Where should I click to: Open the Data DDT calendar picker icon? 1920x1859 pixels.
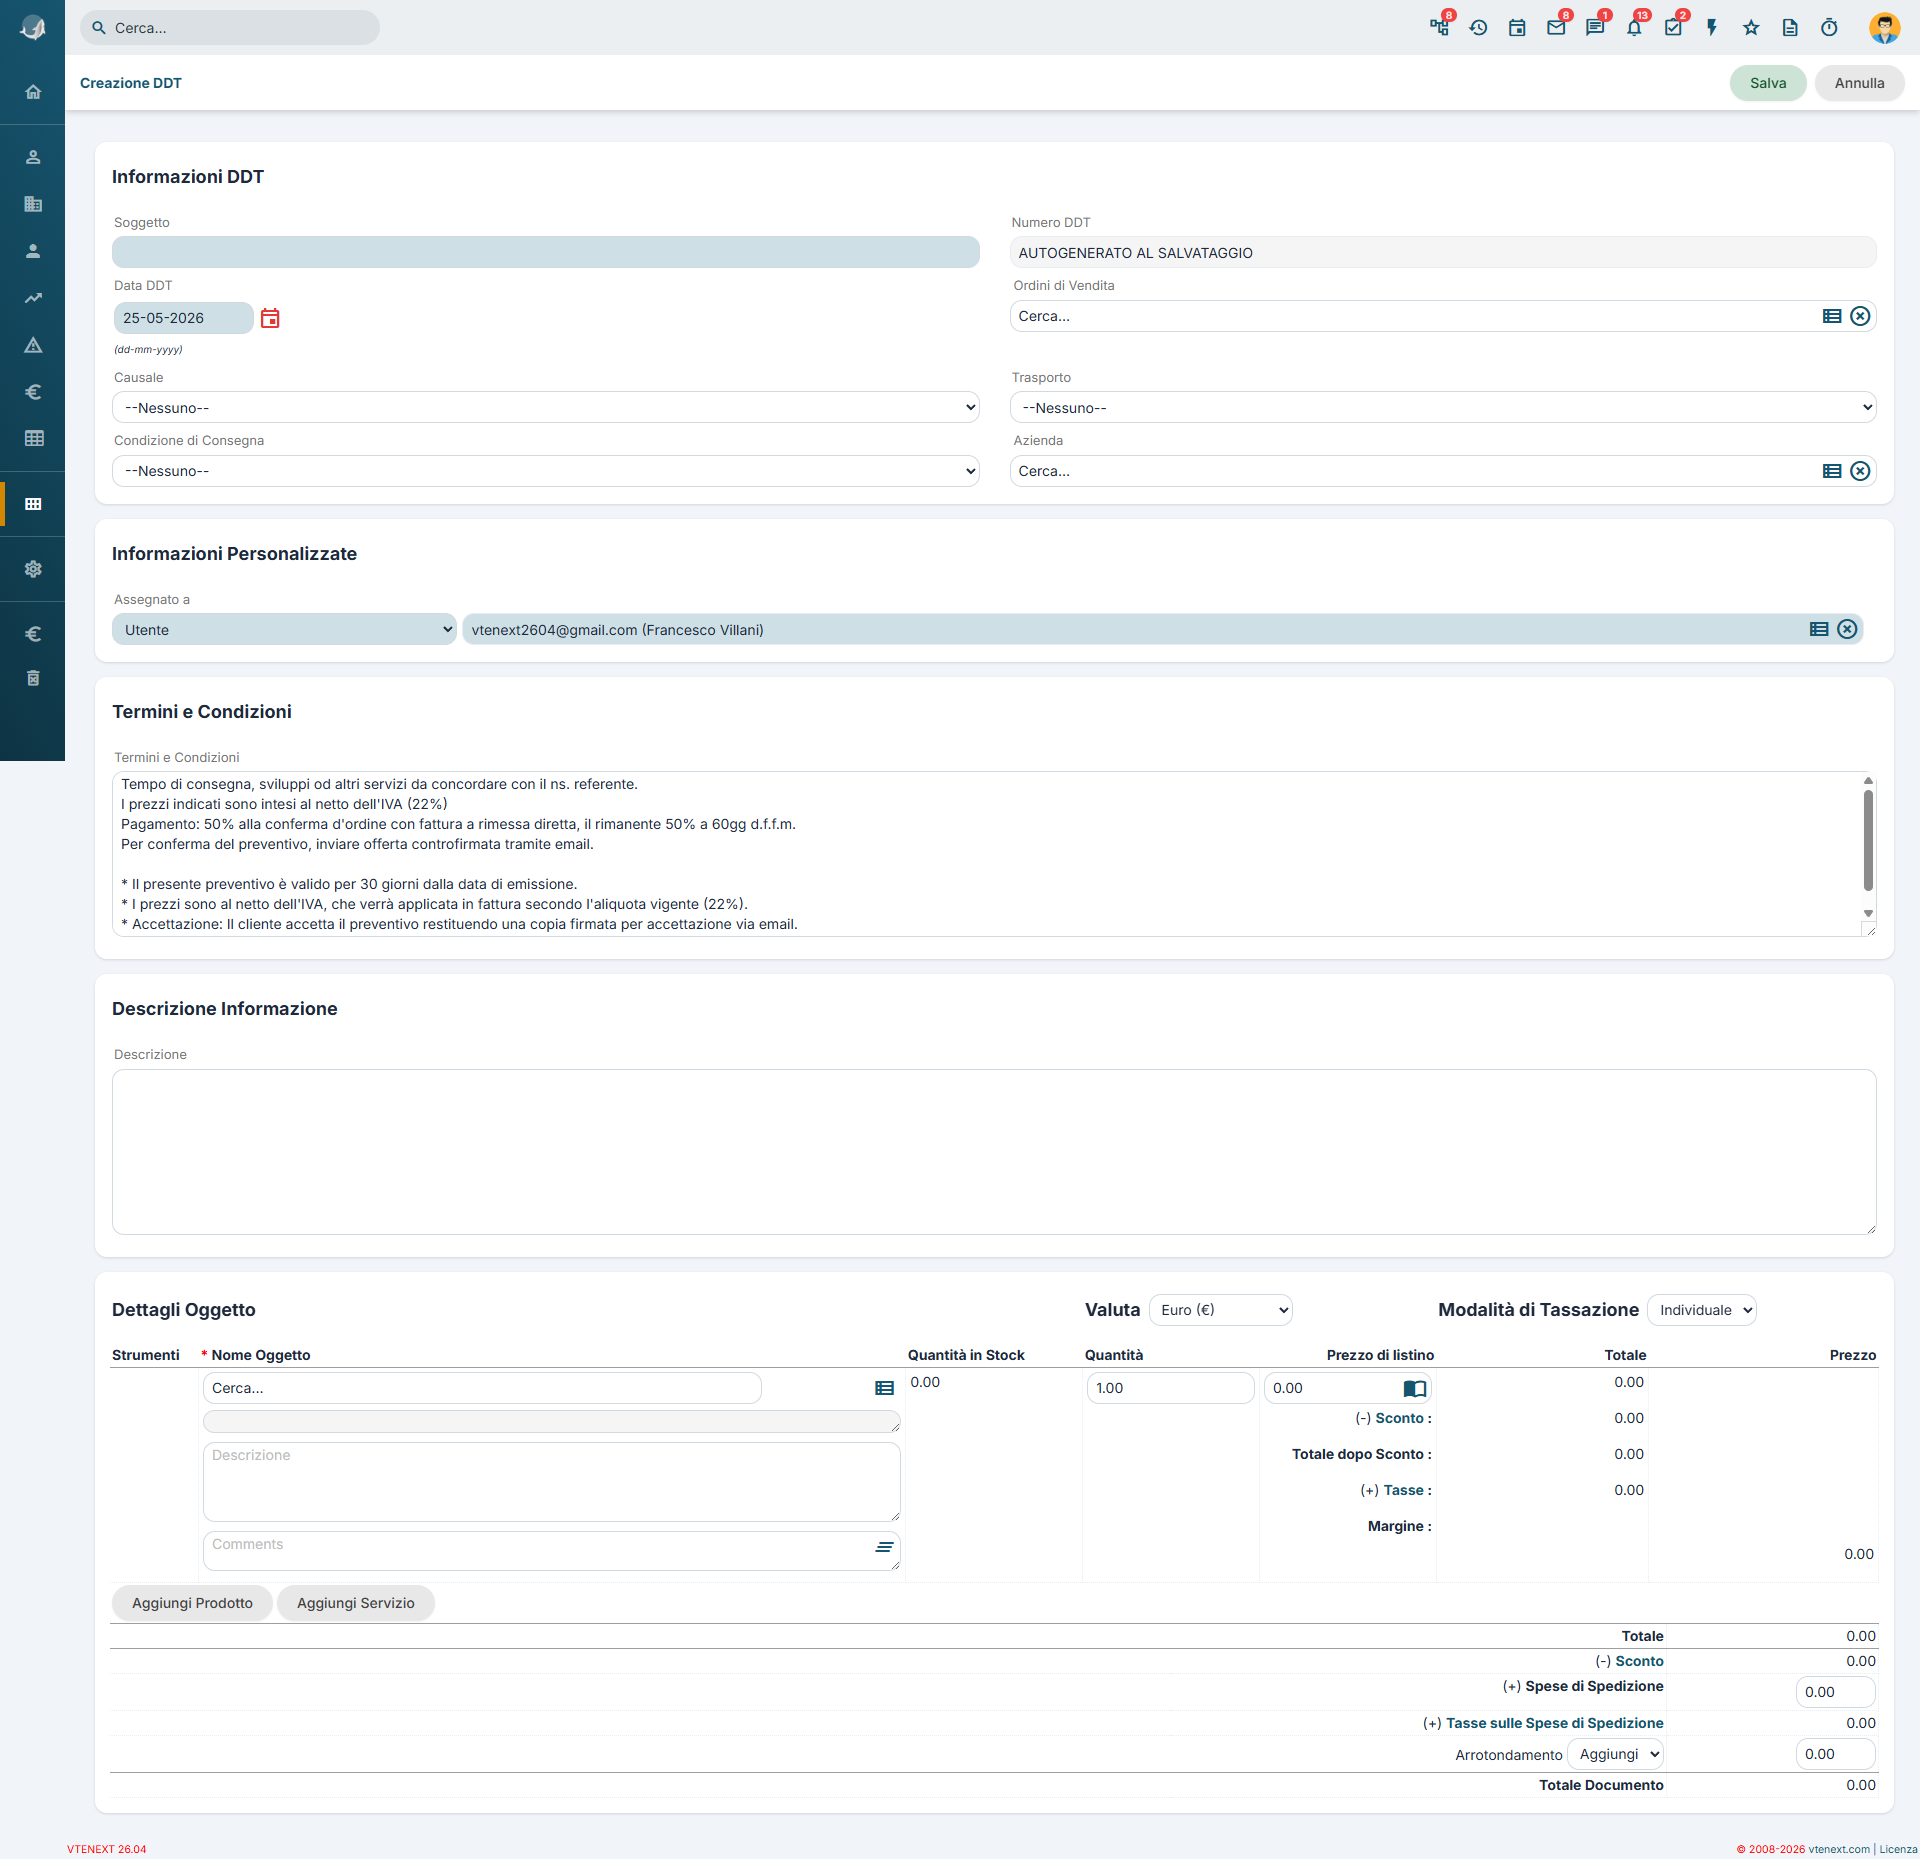point(270,318)
